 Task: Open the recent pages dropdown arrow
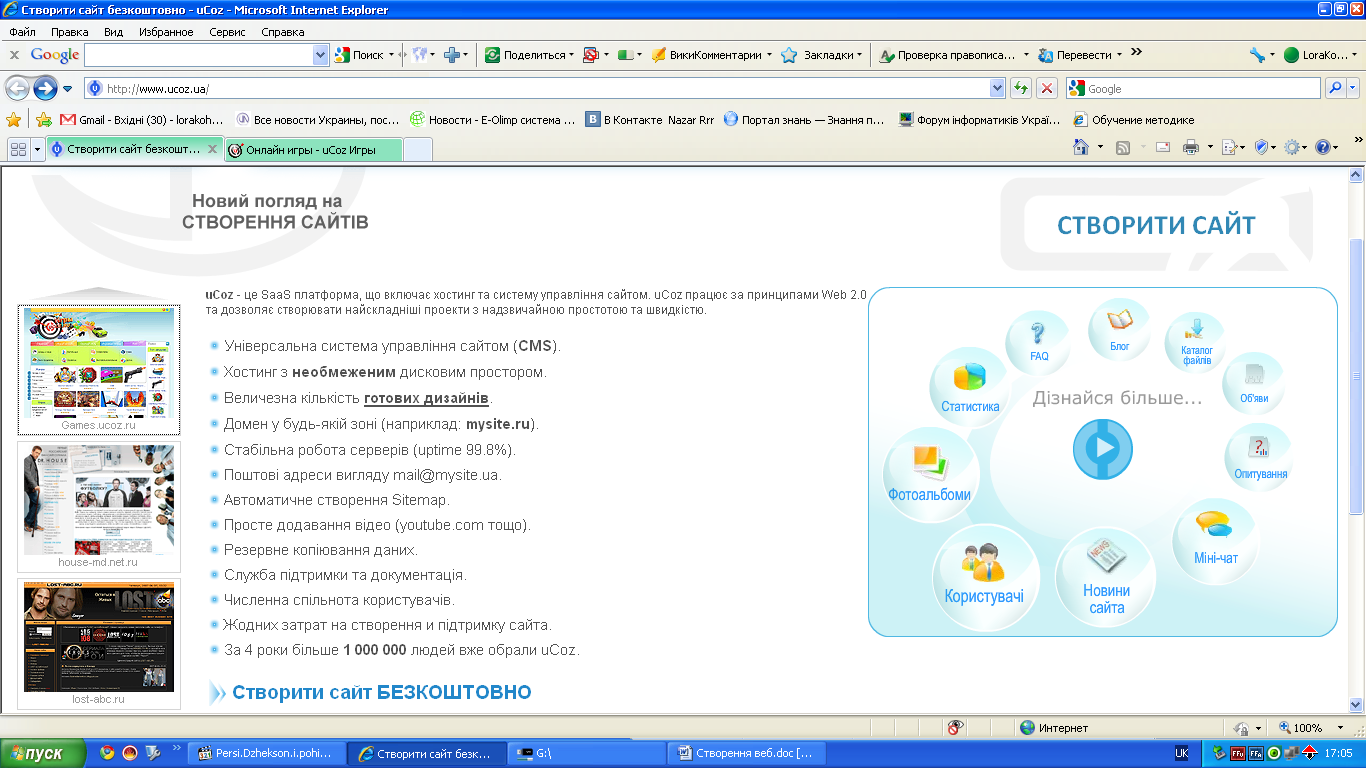[68, 88]
